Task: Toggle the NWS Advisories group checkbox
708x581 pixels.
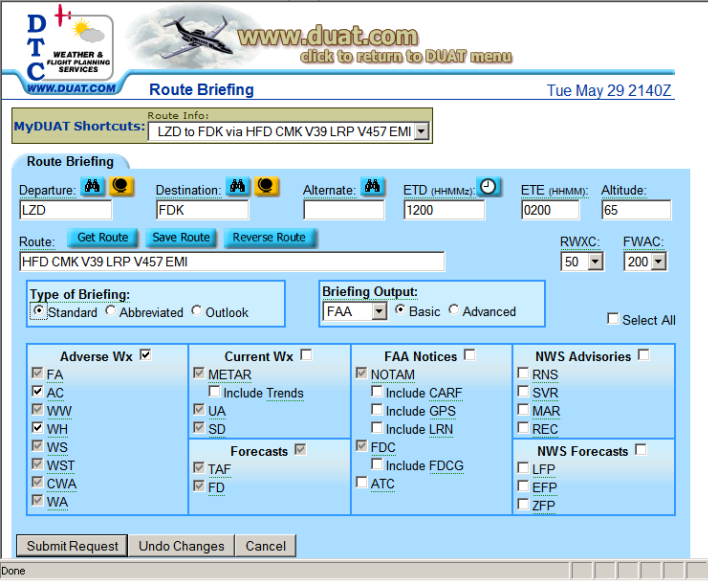Action: tap(643, 355)
